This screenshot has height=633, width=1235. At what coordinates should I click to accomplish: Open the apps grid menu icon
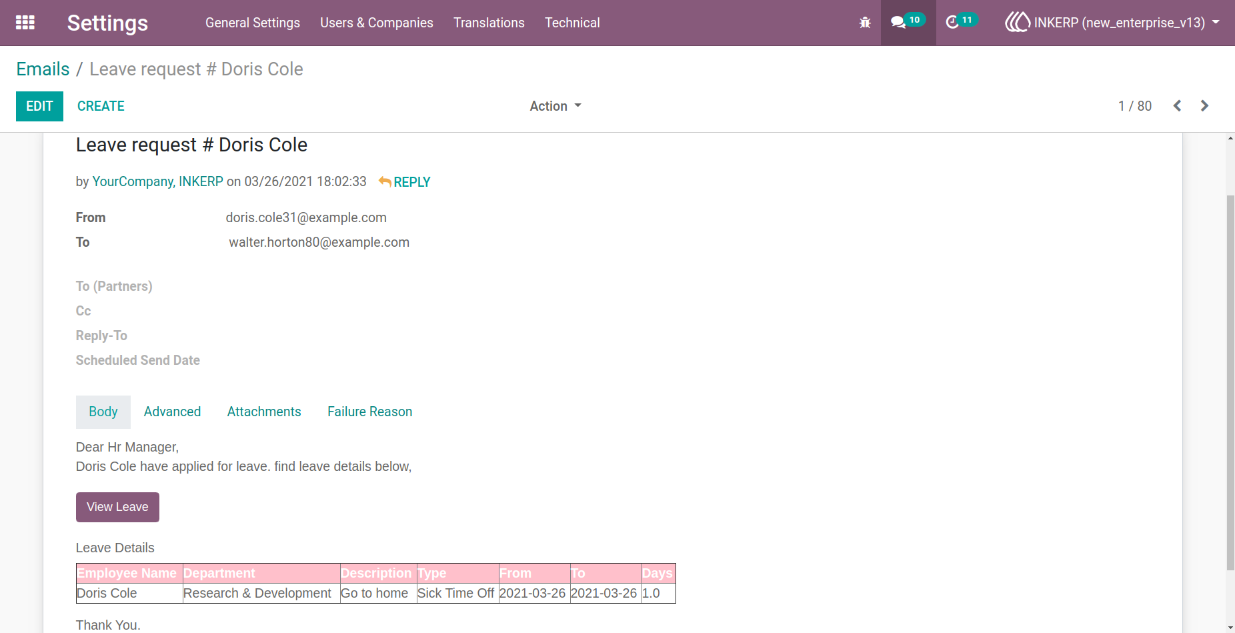click(x=25, y=22)
